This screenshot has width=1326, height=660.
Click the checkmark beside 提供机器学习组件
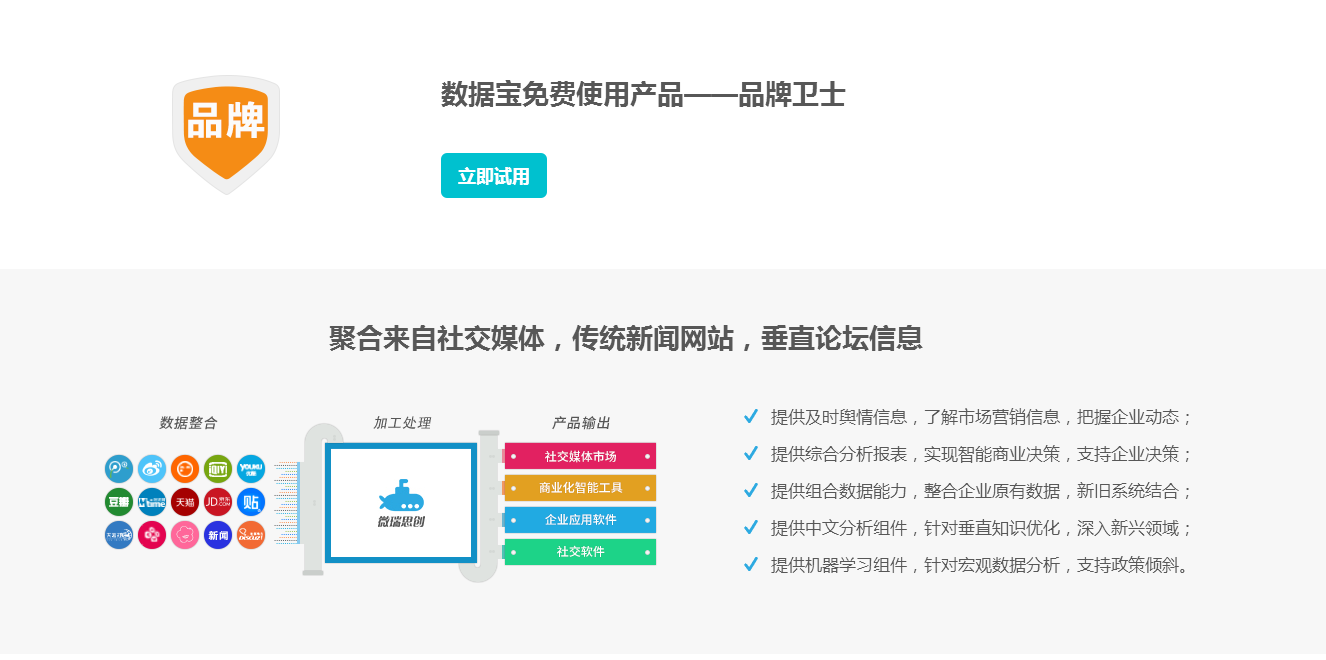click(751, 564)
